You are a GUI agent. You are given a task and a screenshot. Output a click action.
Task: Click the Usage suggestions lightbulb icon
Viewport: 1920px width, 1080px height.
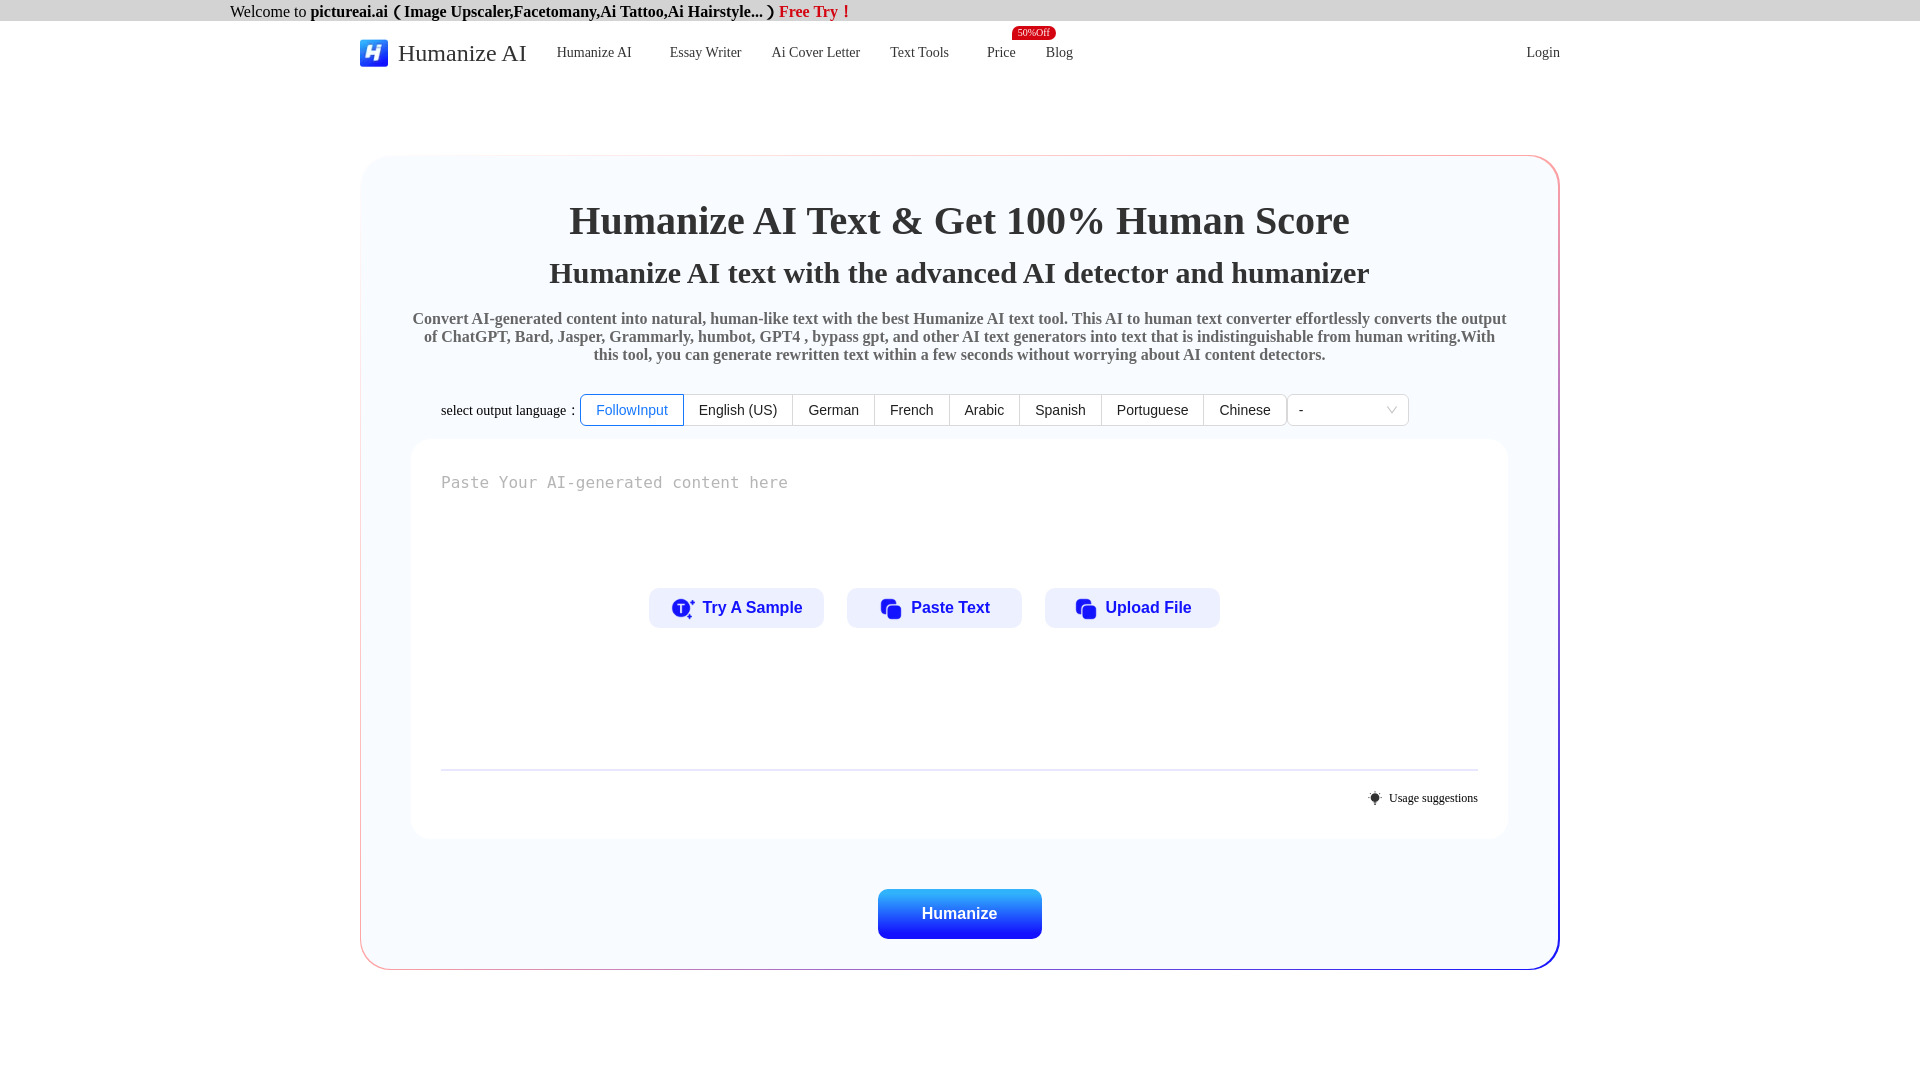click(x=1374, y=798)
